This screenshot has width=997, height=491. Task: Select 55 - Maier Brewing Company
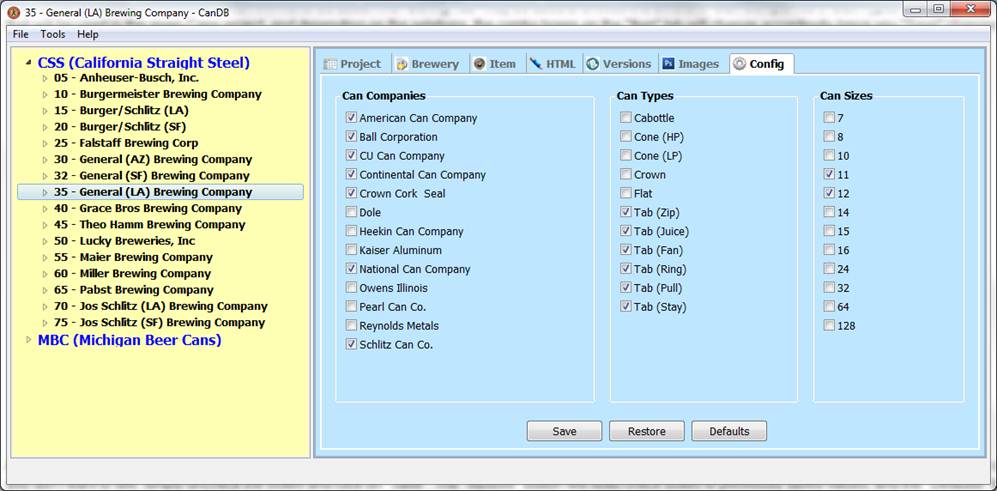pyautogui.click(x=133, y=257)
